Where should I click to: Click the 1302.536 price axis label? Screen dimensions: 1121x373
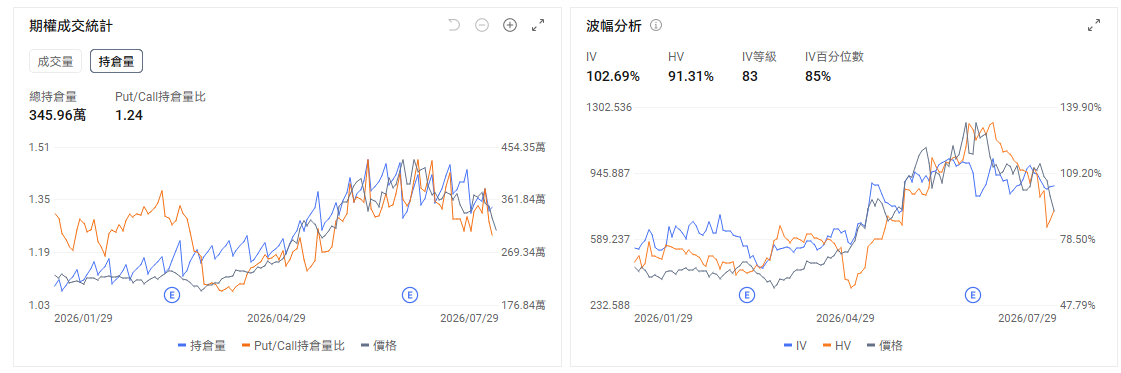click(x=609, y=107)
